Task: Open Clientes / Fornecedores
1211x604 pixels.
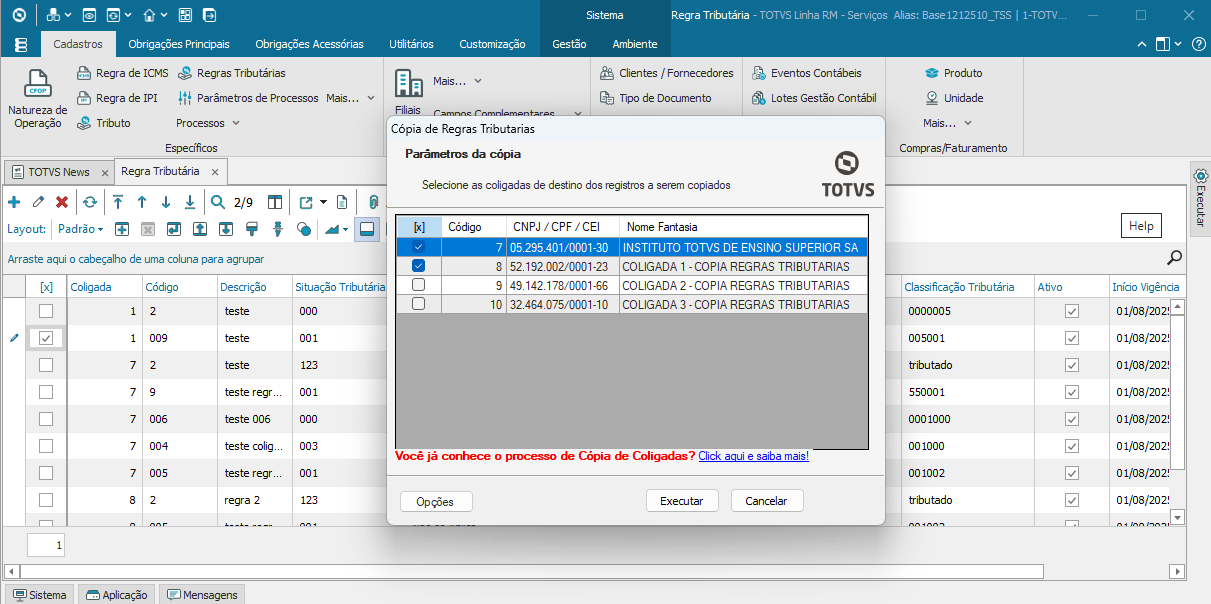Action: click(x=666, y=73)
